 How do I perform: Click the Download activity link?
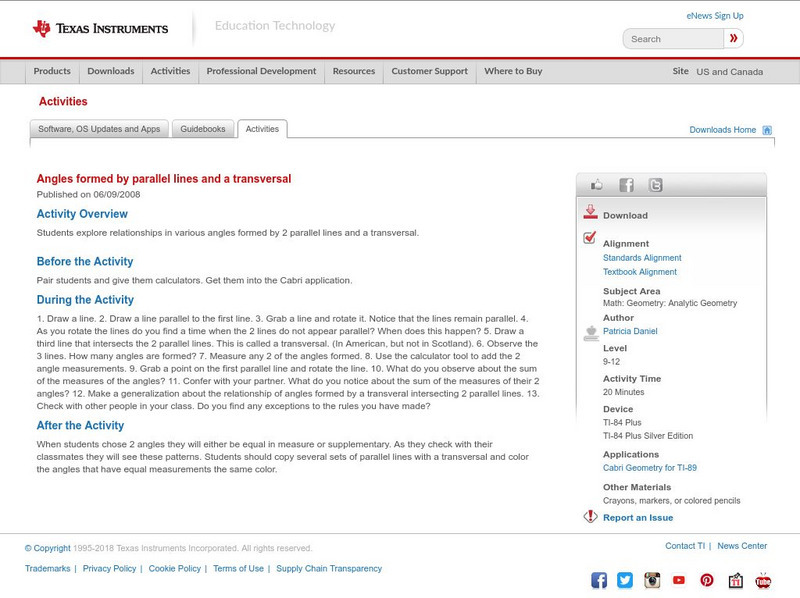625,215
